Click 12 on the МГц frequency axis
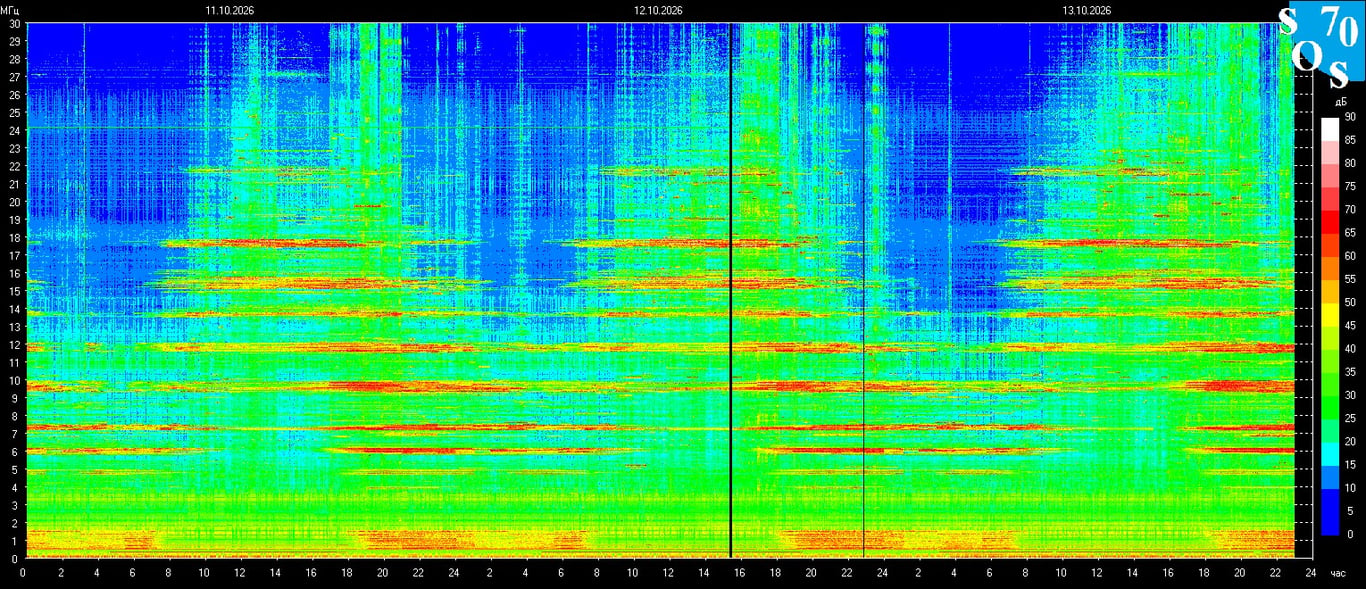1366x589 pixels. 14,345
